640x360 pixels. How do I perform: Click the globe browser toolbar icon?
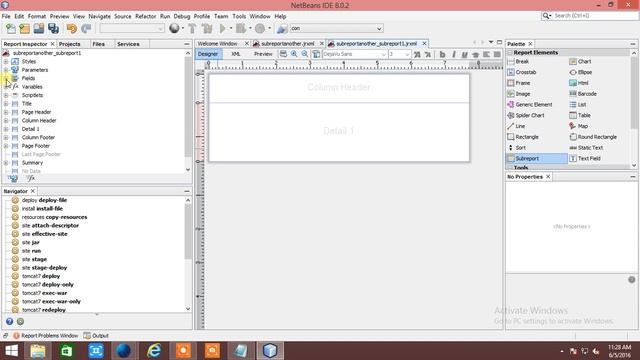click(174, 28)
